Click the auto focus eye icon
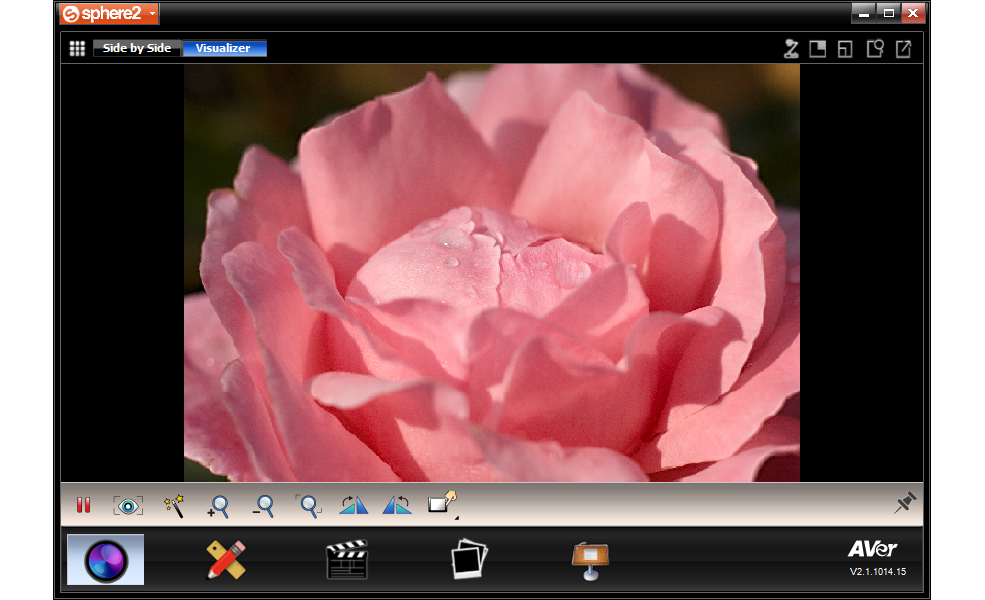This screenshot has width=985, height=600. coord(128,506)
